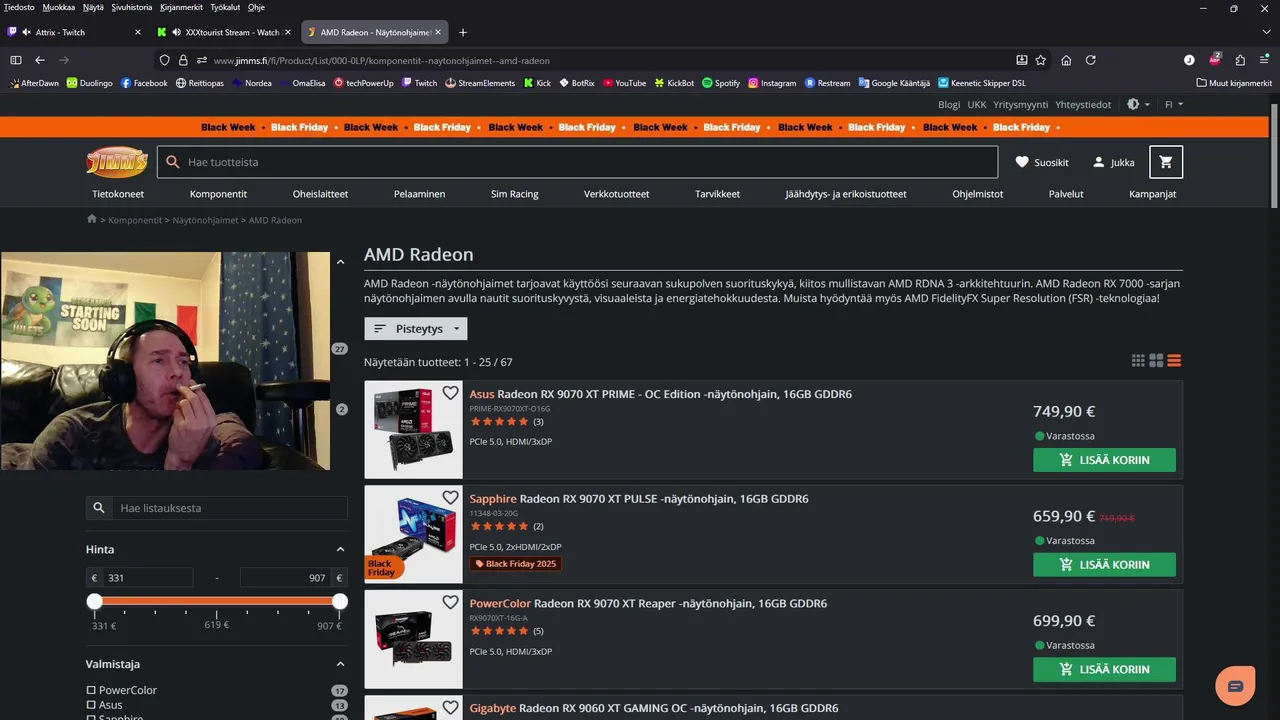Open the browser sidebar toggle

point(16,60)
